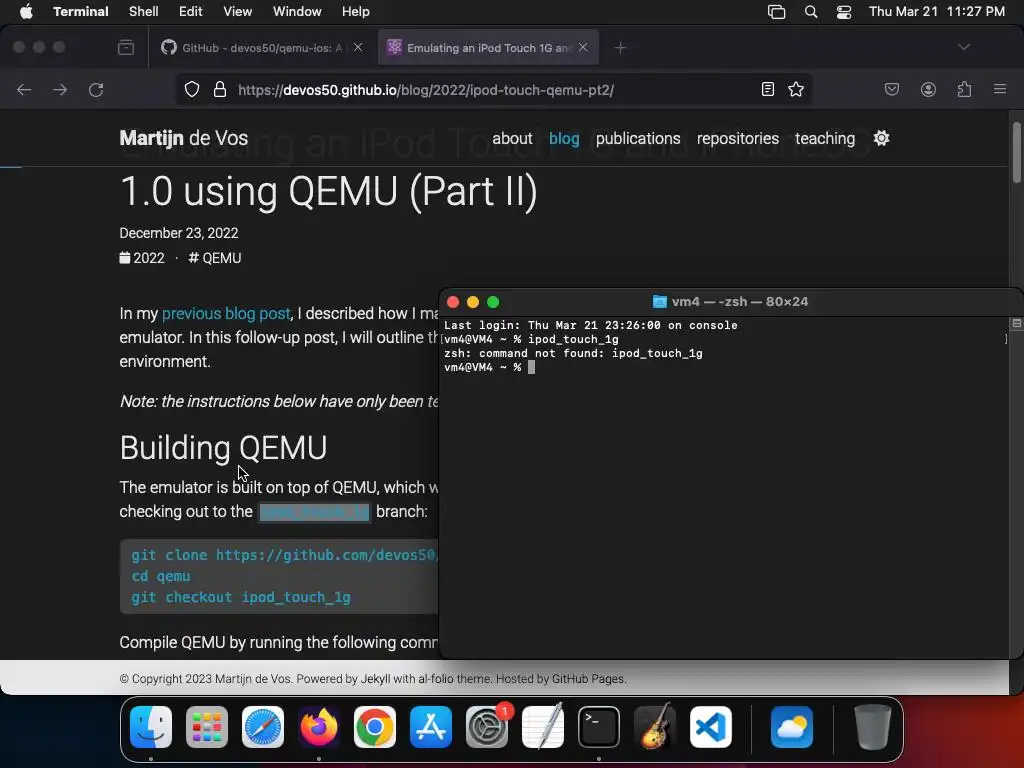Viewport: 1024px width, 768px height.
Task: Show the menu bar date and time
Action: 936,12
